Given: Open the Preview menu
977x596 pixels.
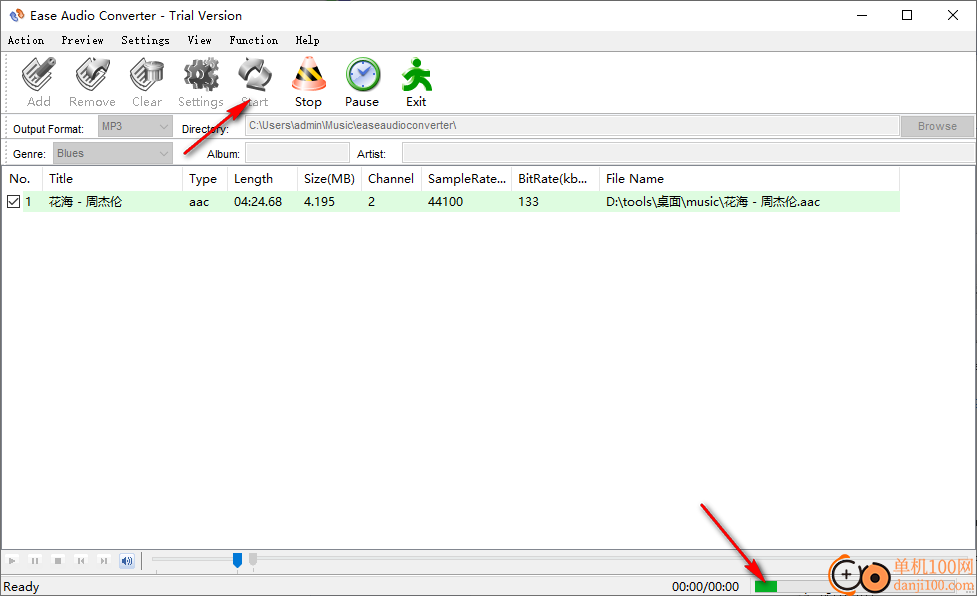Looking at the screenshot, I should (82, 40).
